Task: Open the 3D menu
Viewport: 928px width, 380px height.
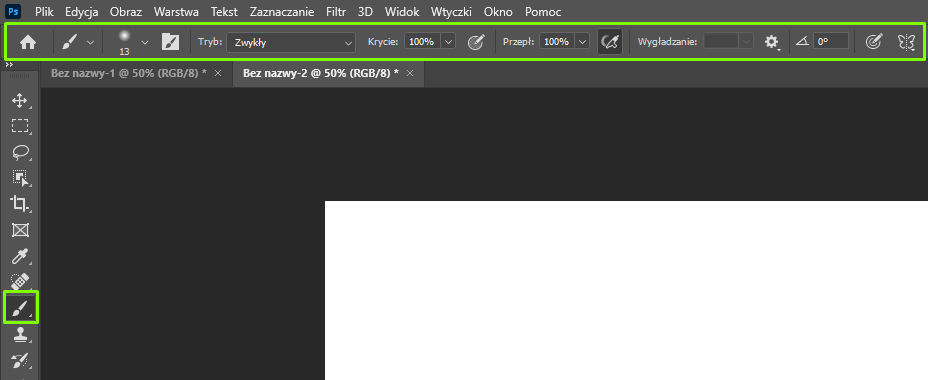Action: coord(365,12)
